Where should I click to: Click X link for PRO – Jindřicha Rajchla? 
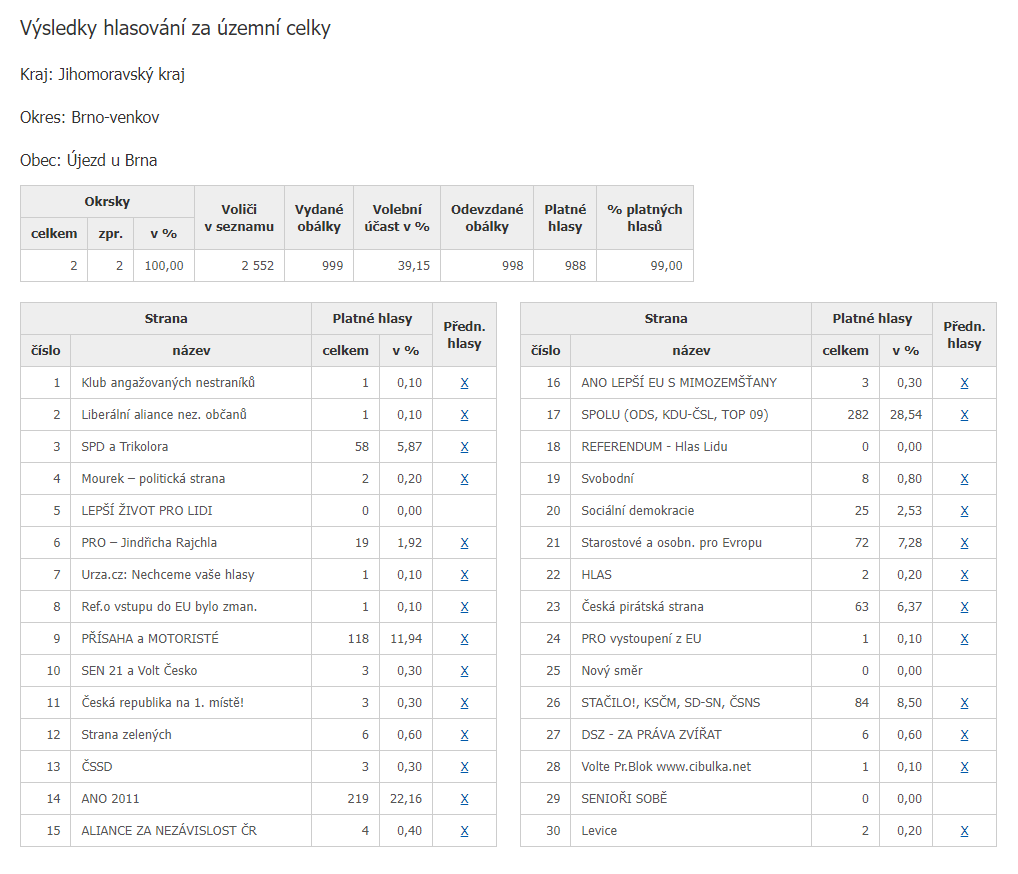pyautogui.click(x=464, y=543)
